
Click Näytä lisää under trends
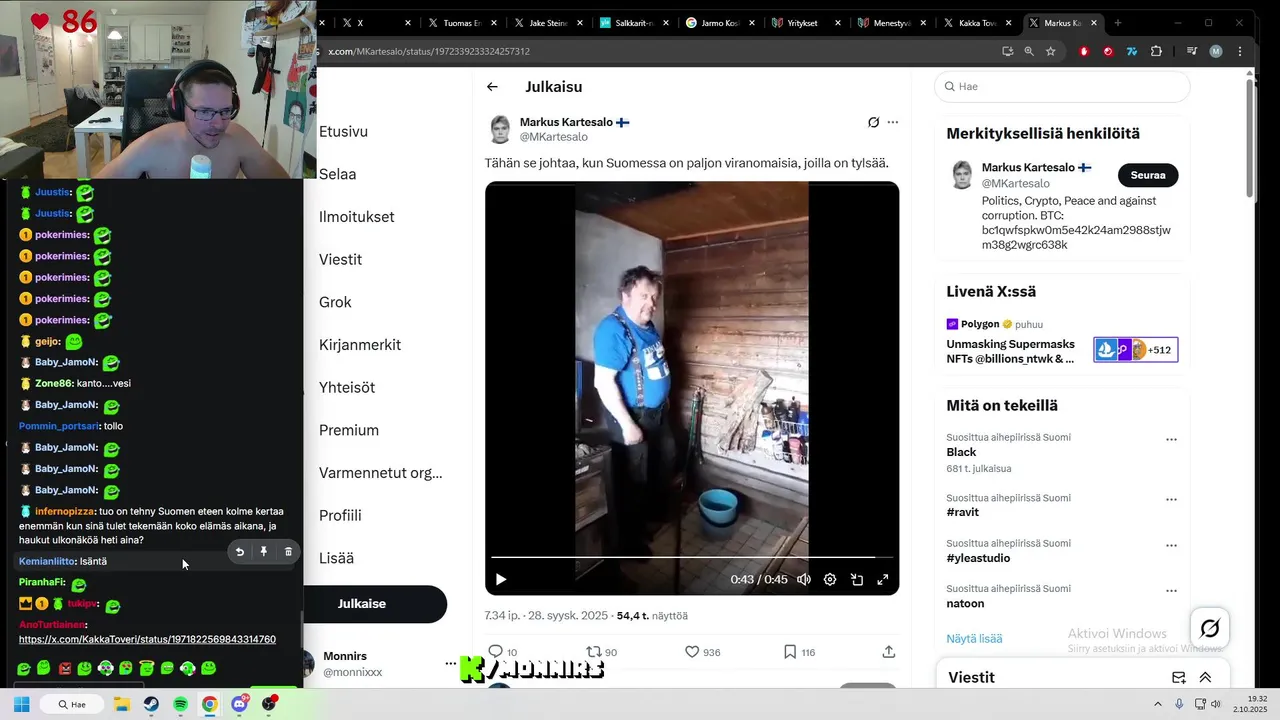[974, 638]
